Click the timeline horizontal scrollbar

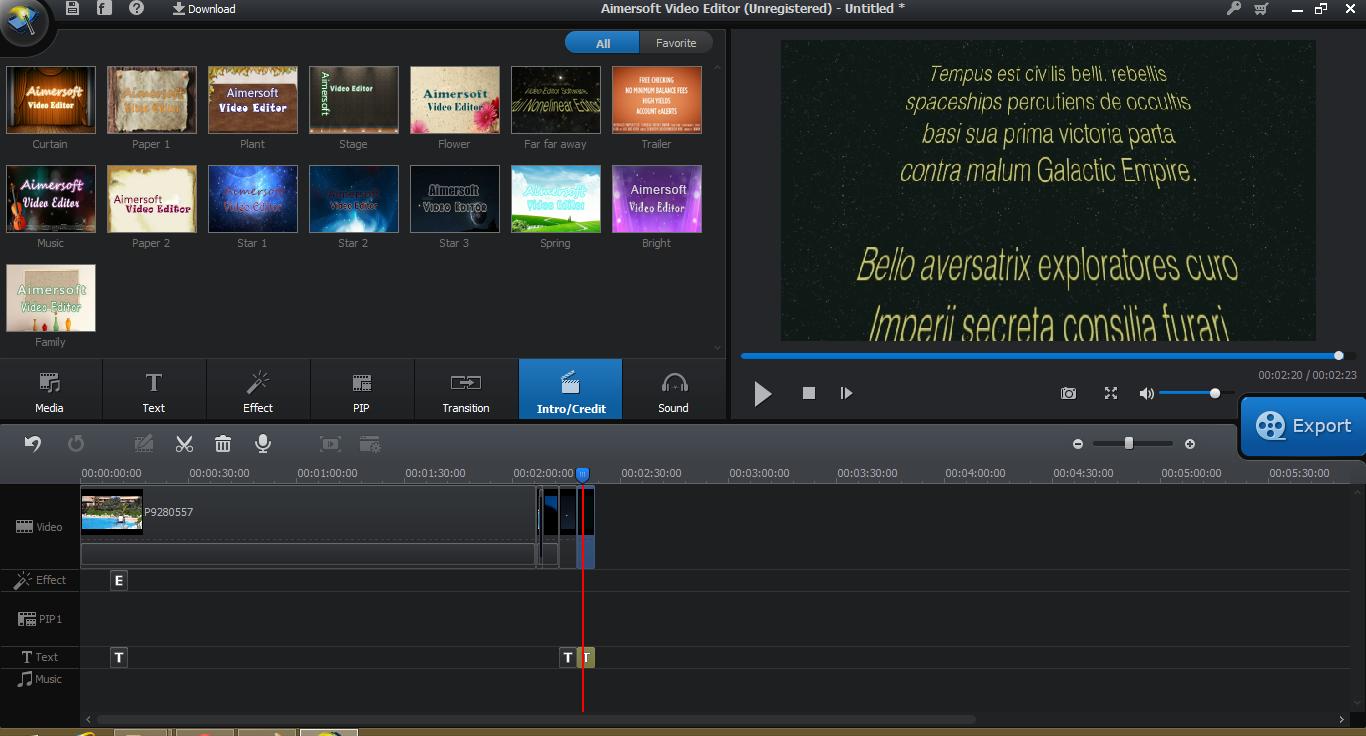(x=536, y=719)
